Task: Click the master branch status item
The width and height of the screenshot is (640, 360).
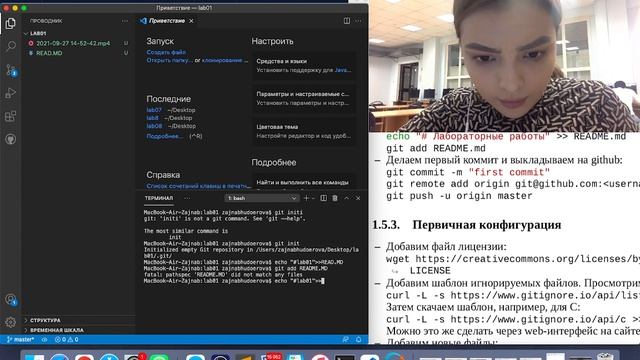Action: click(x=20, y=339)
